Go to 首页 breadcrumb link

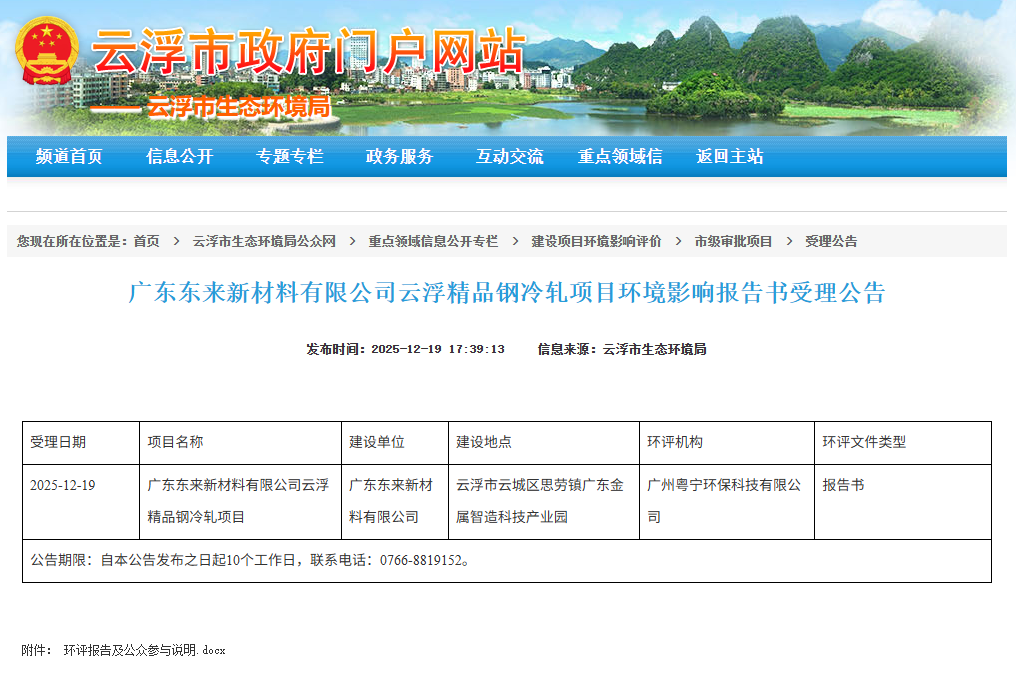click(146, 241)
